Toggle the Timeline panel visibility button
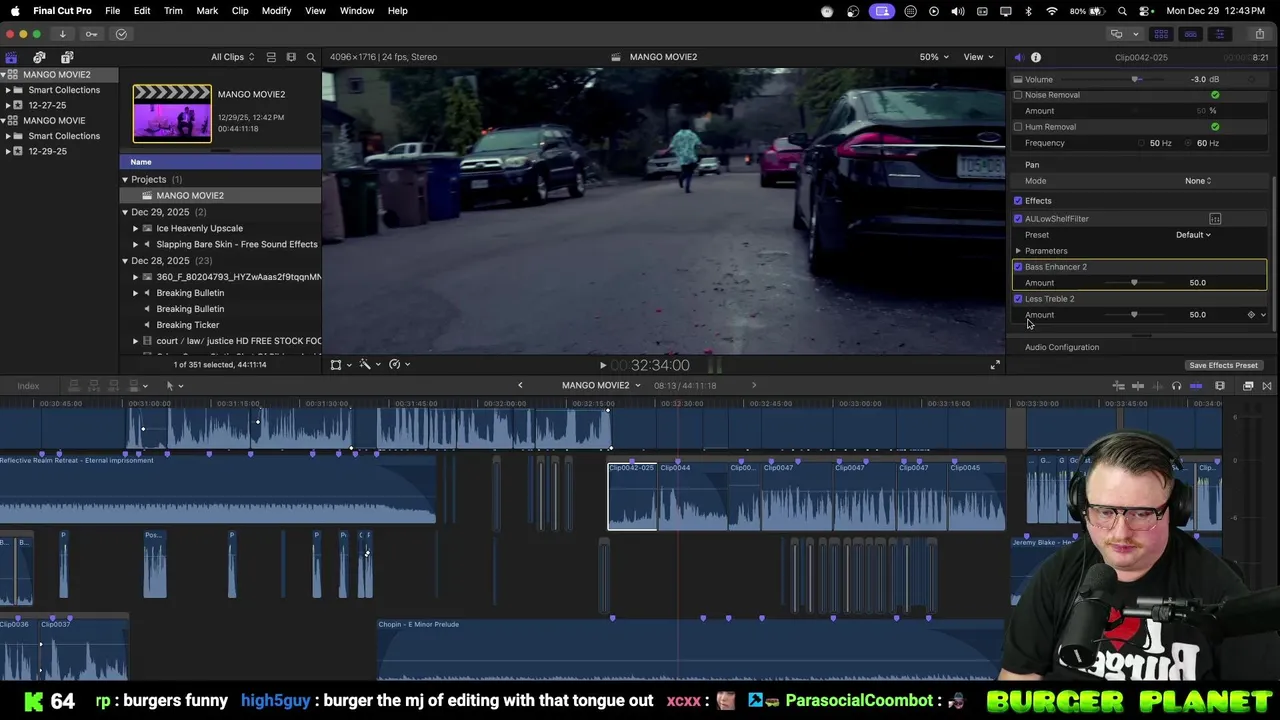Viewport: 1280px width, 720px height. click(1190, 34)
